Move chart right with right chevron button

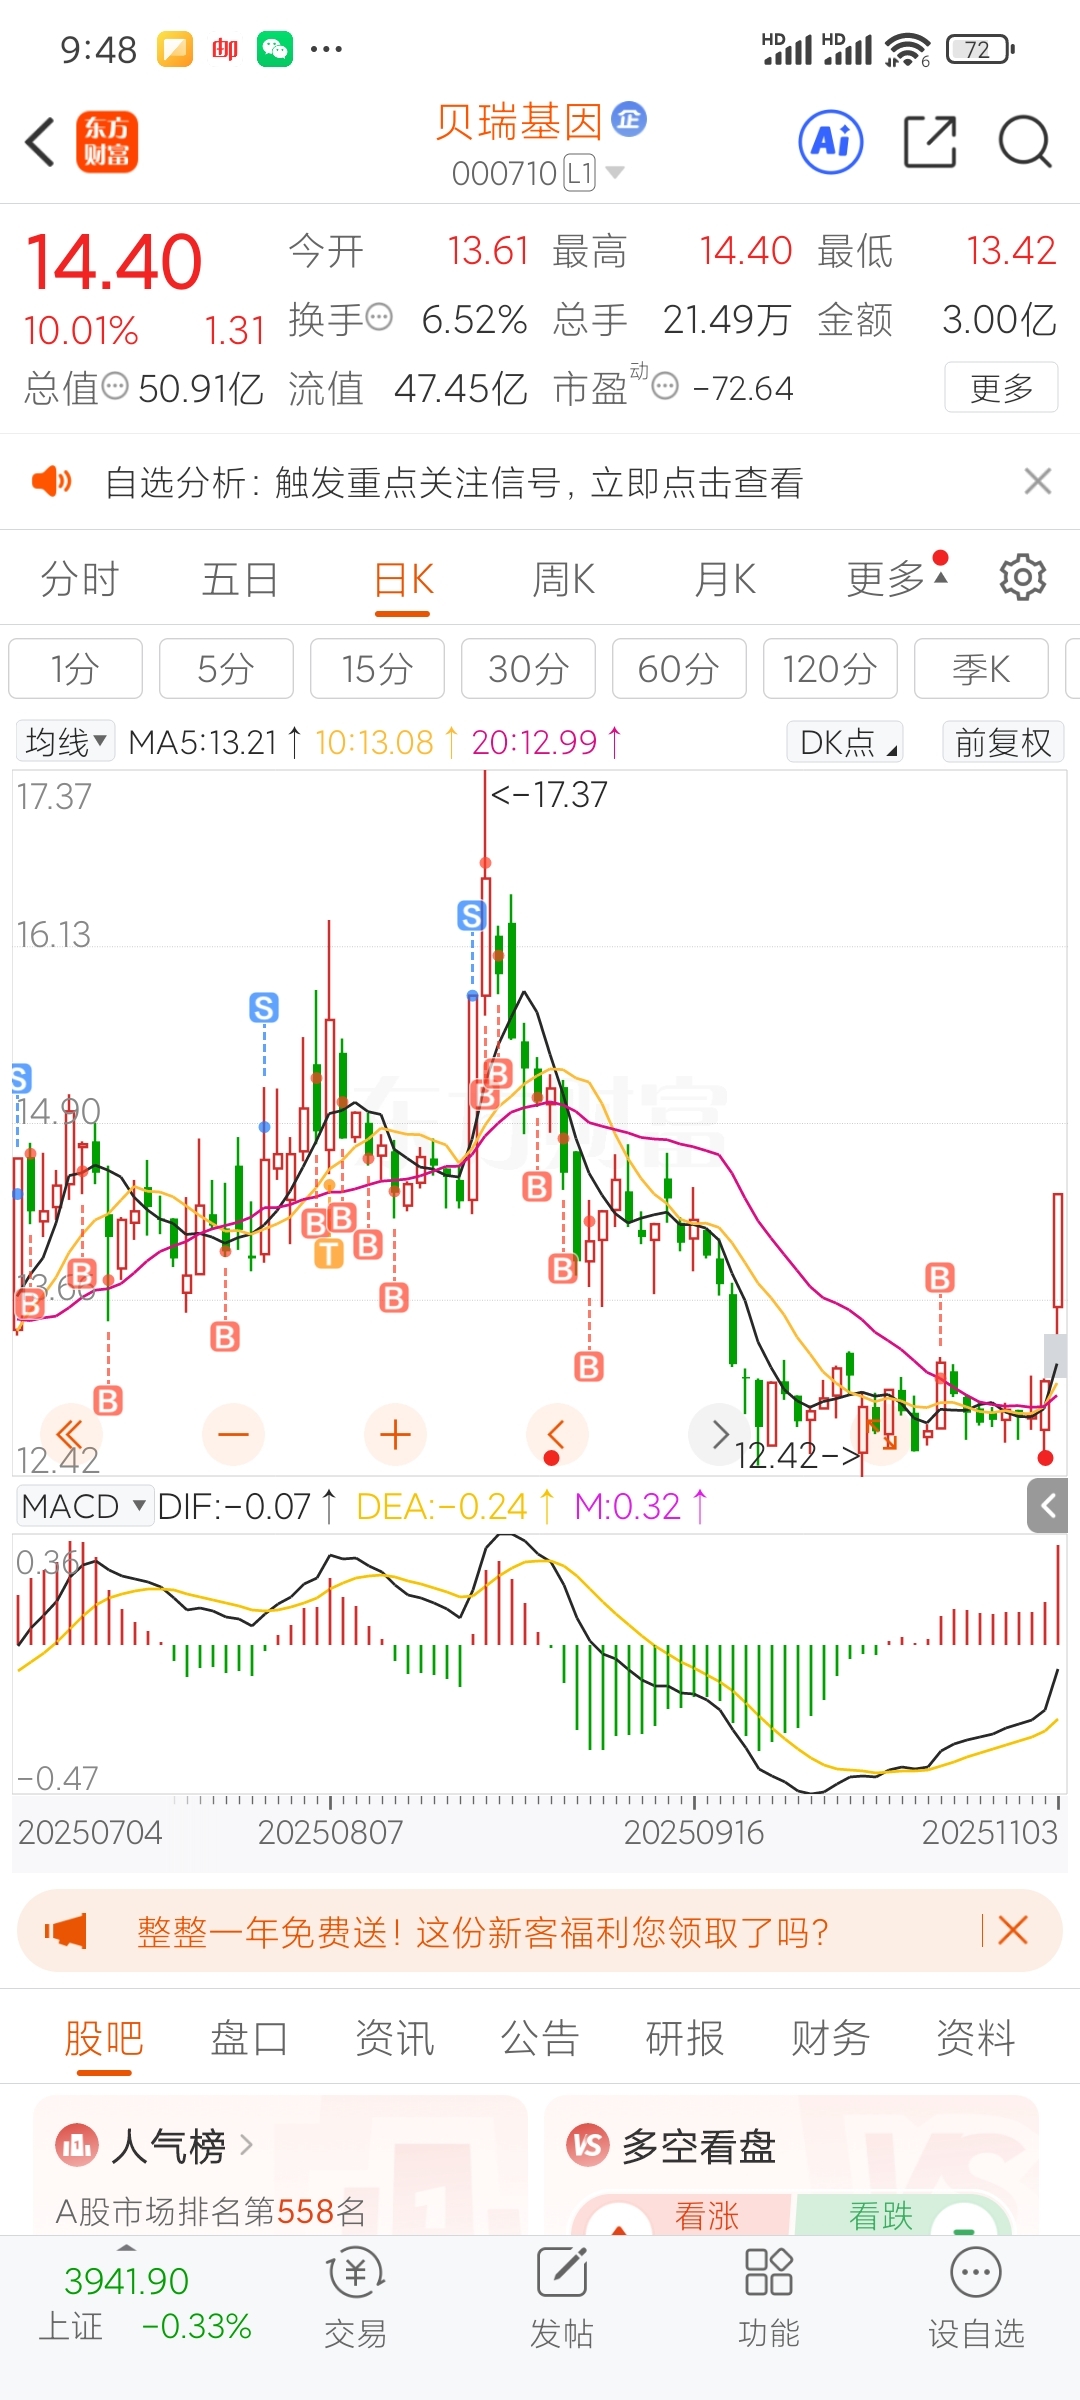[x=719, y=1435]
